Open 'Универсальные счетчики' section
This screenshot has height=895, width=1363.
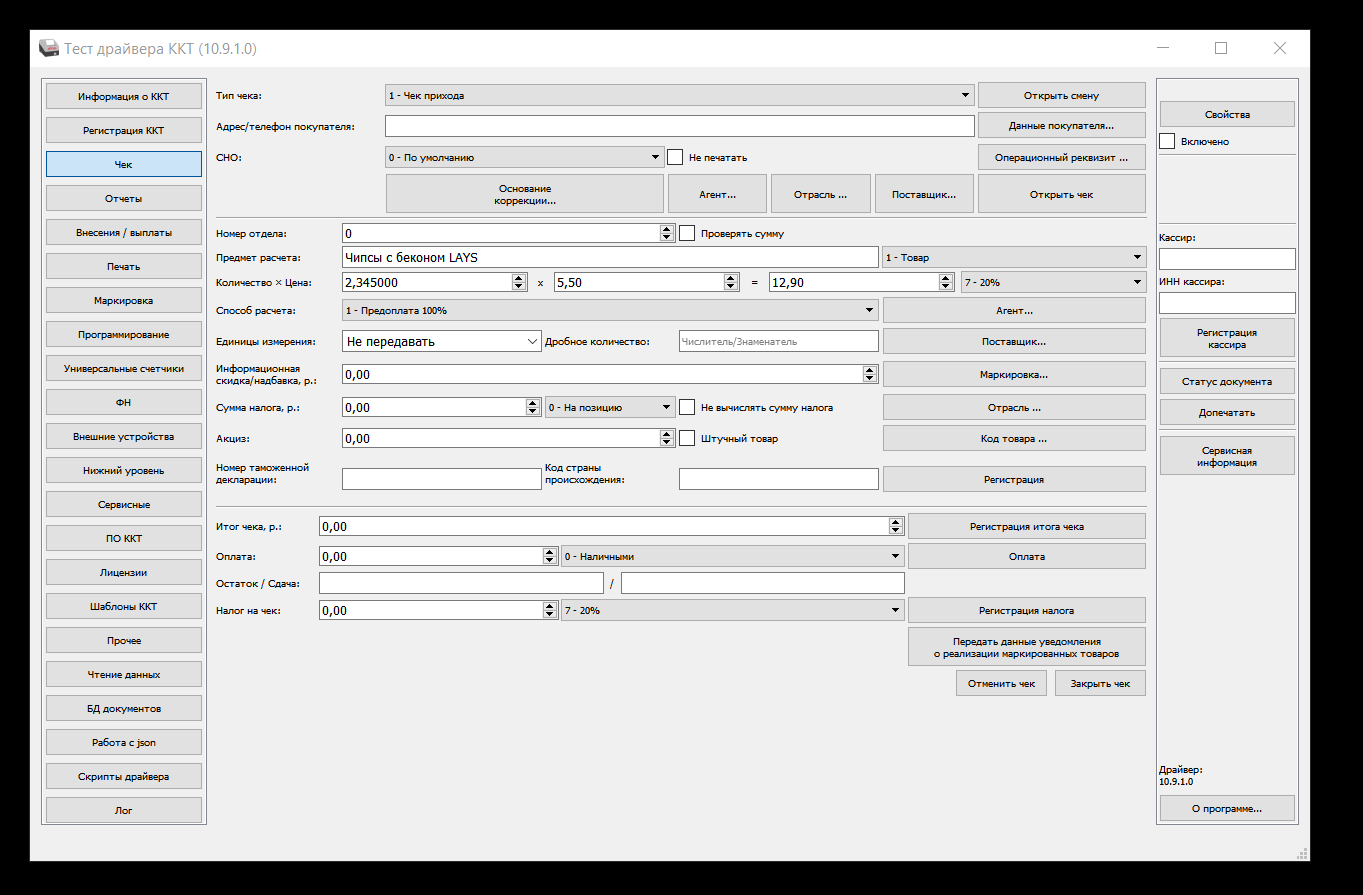click(124, 368)
